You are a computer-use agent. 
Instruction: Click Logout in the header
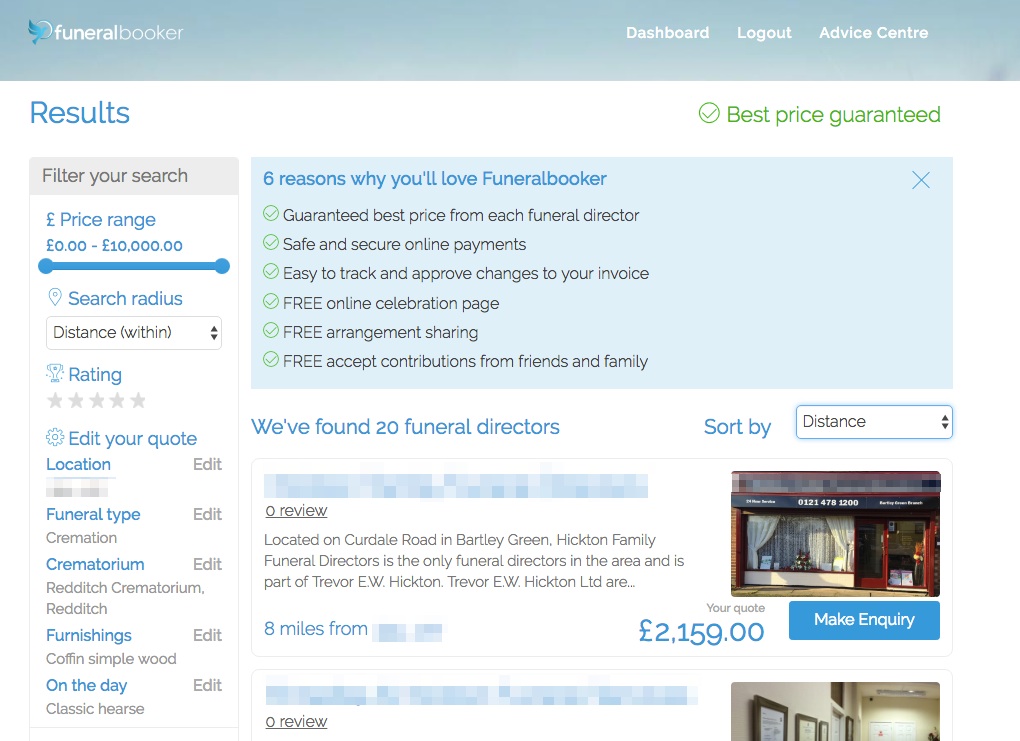764,33
